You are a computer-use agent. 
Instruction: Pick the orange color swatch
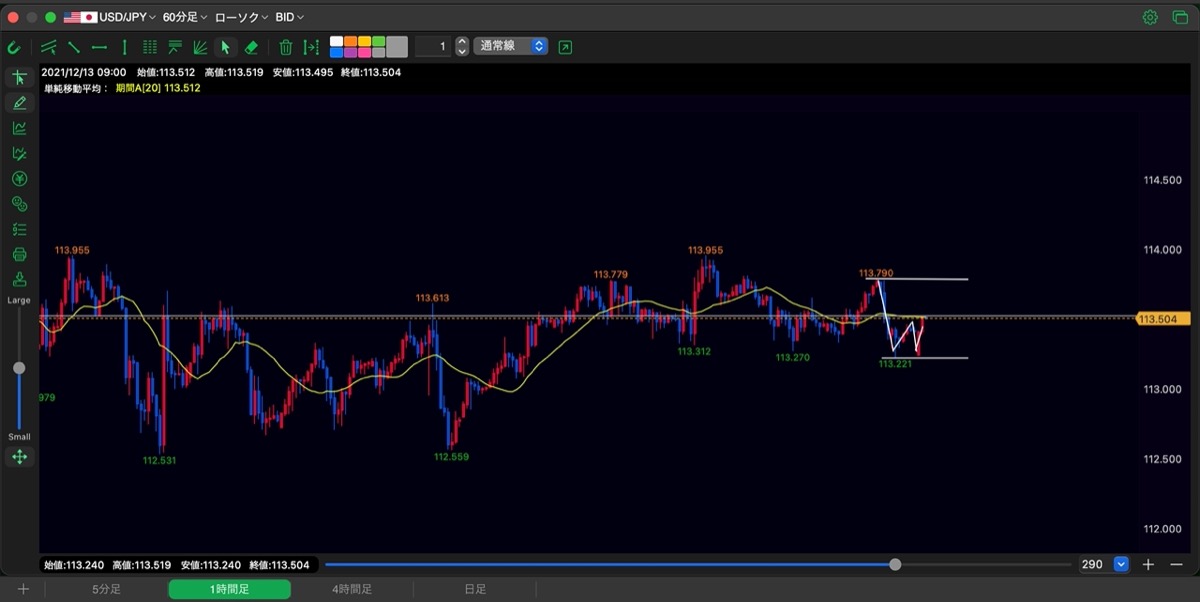tap(351, 42)
